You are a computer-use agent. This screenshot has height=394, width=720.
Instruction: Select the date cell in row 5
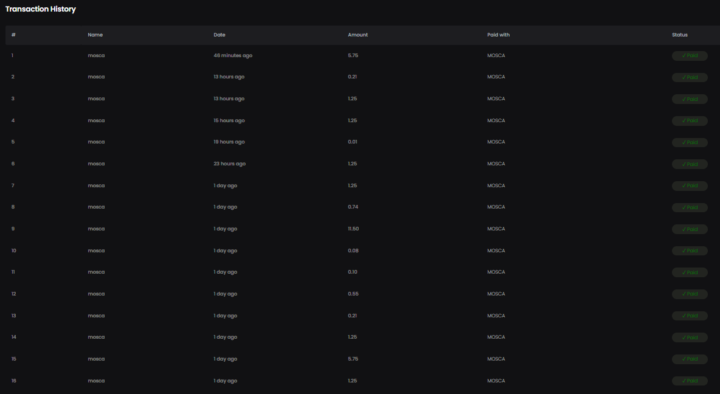229,142
